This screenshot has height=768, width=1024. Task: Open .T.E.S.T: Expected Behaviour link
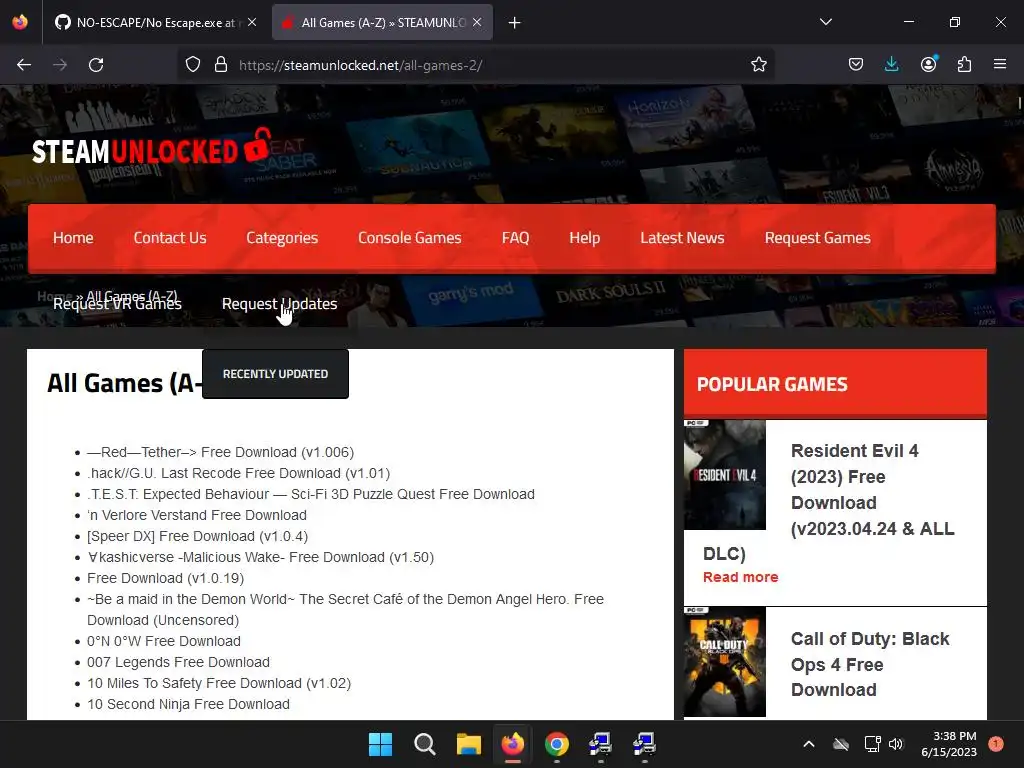point(311,494)
